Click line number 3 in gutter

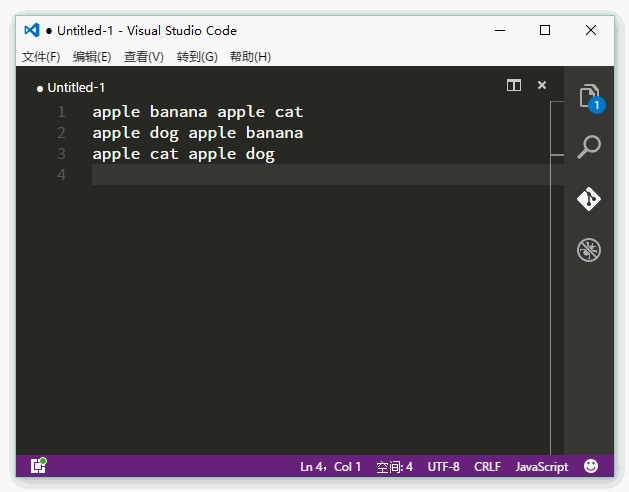click(x=61, y=154)
